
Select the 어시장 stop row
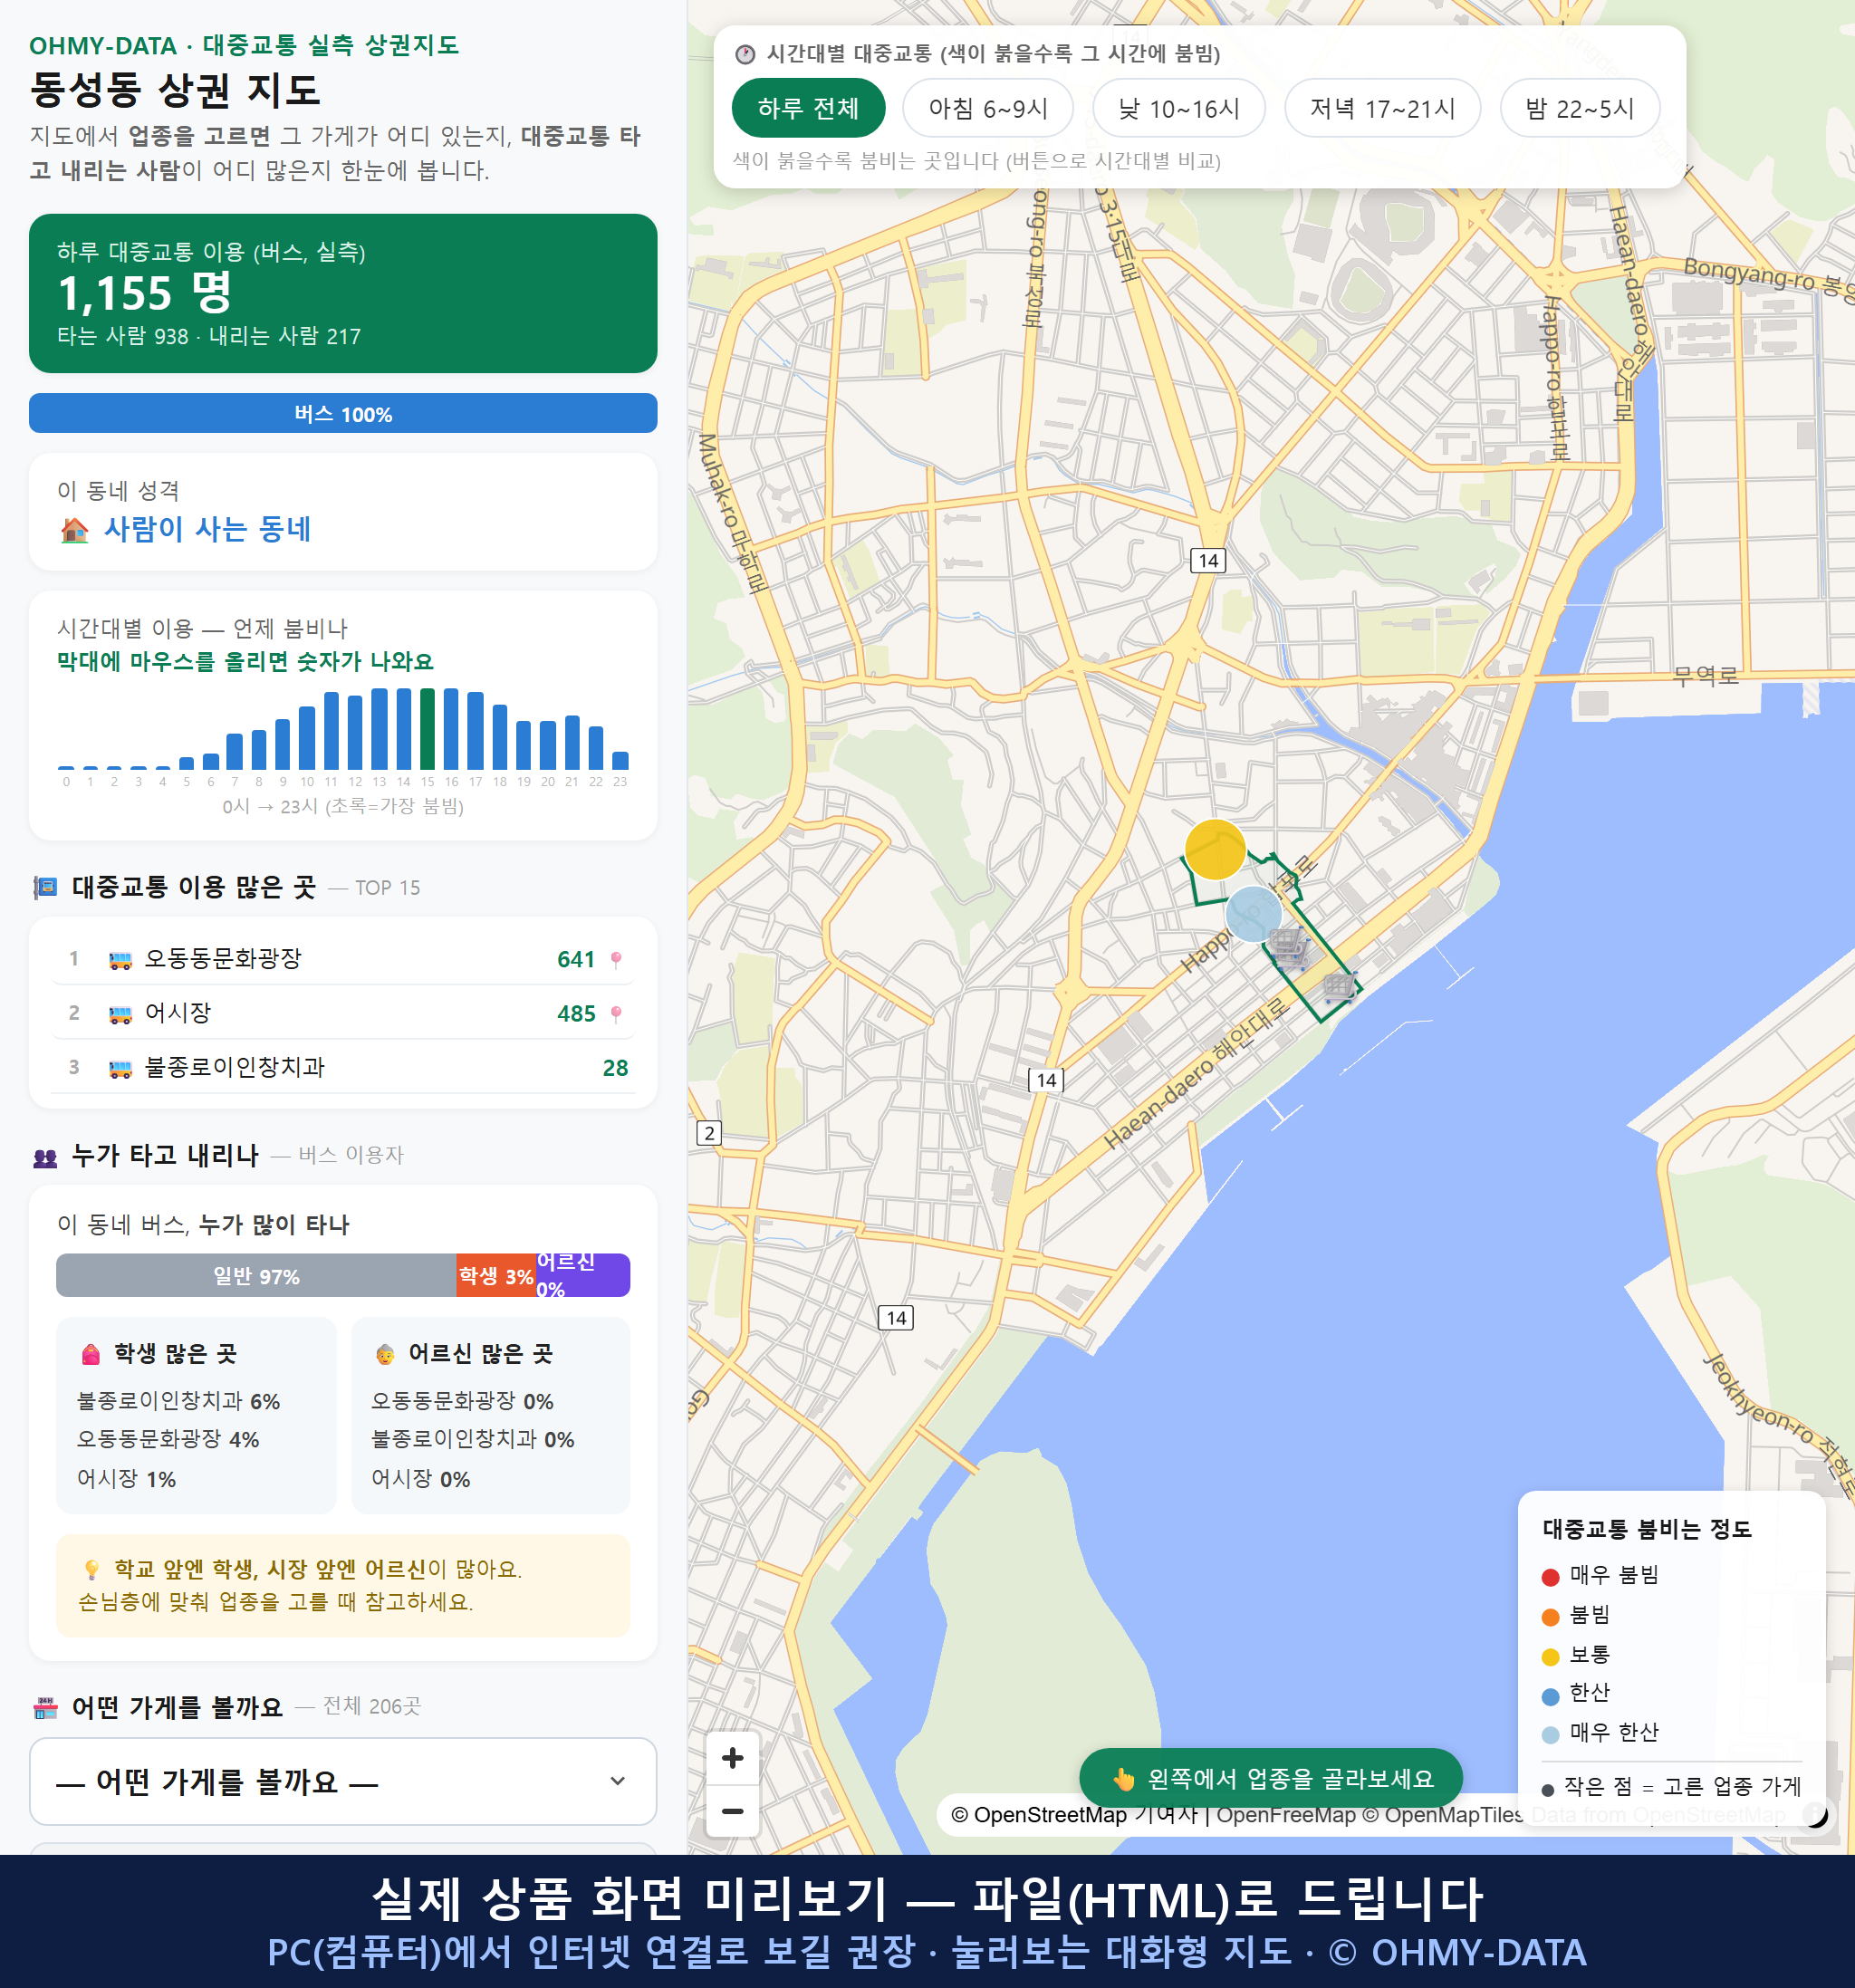pos(343,1013)
